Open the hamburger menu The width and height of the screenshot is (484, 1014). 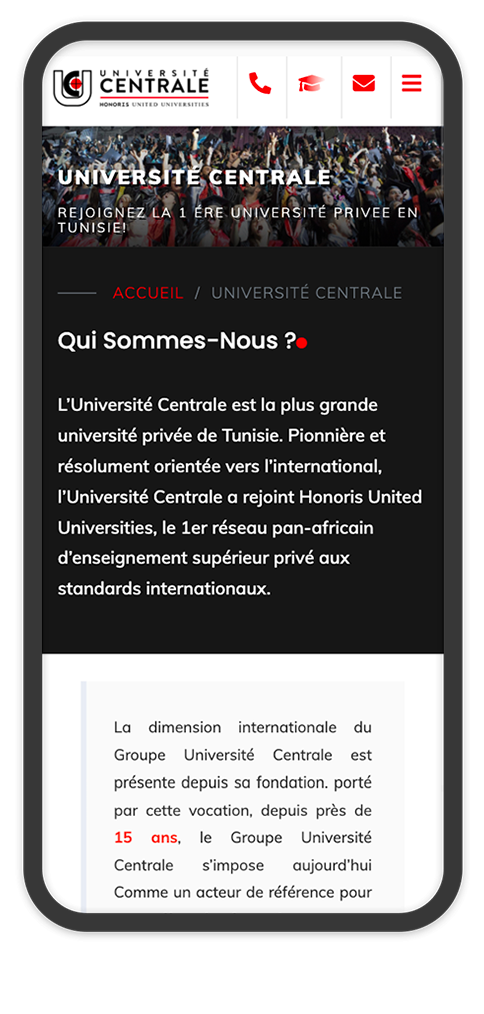click(x=412, y=83)
